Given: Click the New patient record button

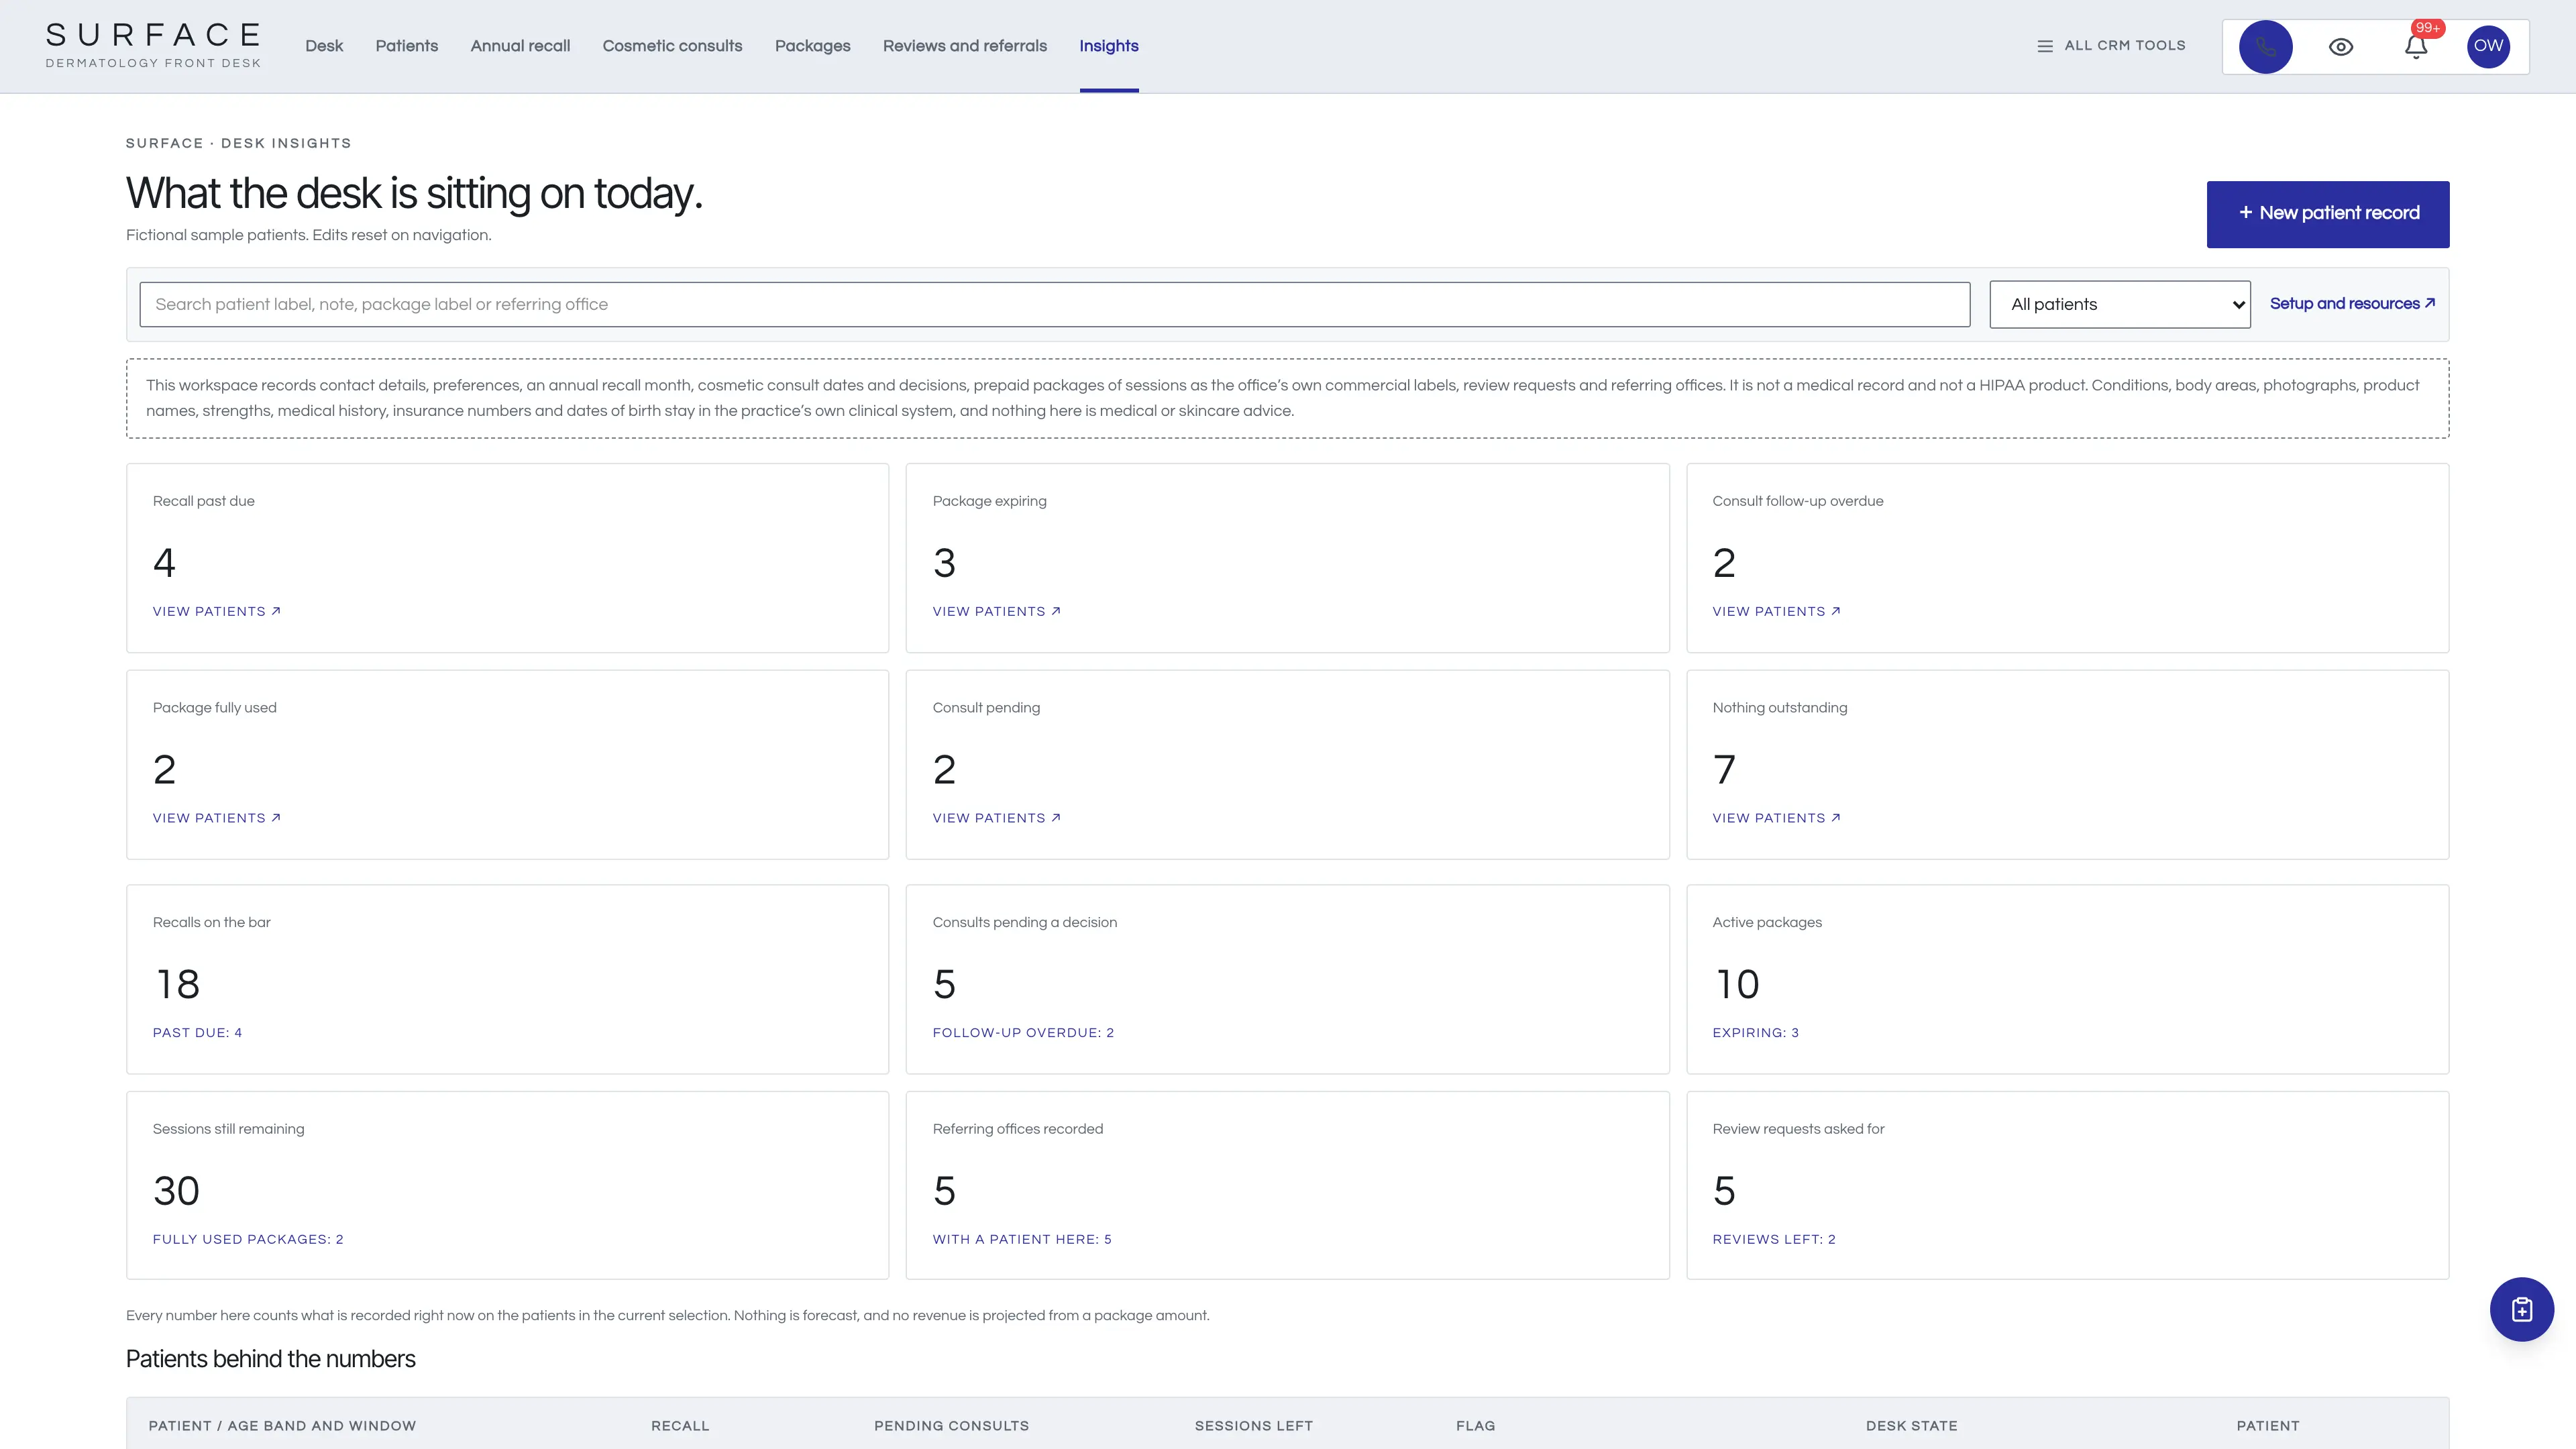Looking at the screenshot, I should (2327, 214).
